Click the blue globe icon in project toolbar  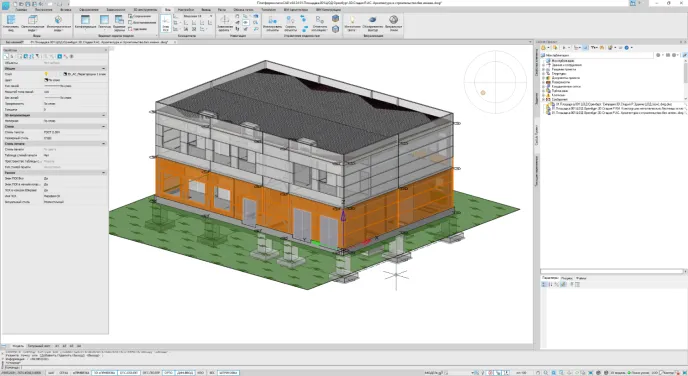[627, 47]
